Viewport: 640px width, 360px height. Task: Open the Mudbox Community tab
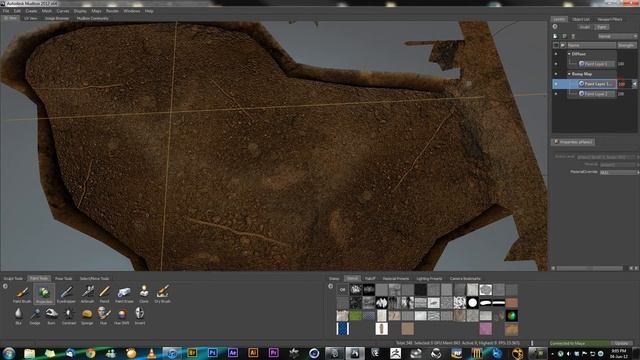93,18
